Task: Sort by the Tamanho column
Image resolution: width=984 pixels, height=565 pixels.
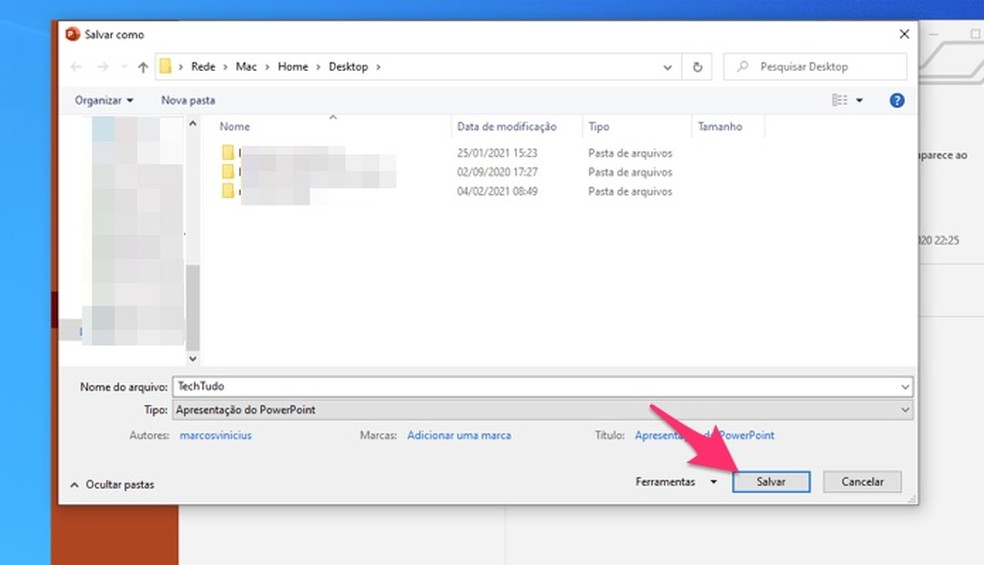Action: [720, 127]
